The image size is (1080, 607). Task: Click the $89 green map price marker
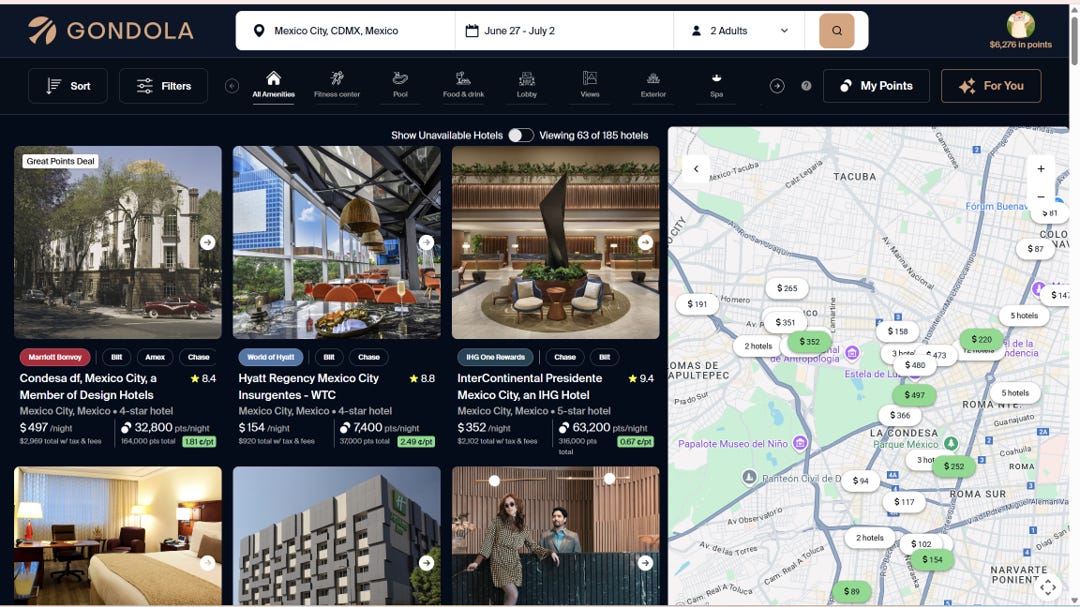click(851, 591)
